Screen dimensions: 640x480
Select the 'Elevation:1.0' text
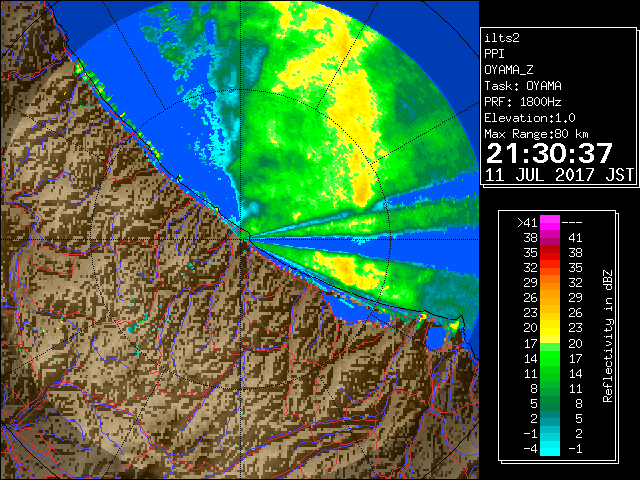coord(530,118)
